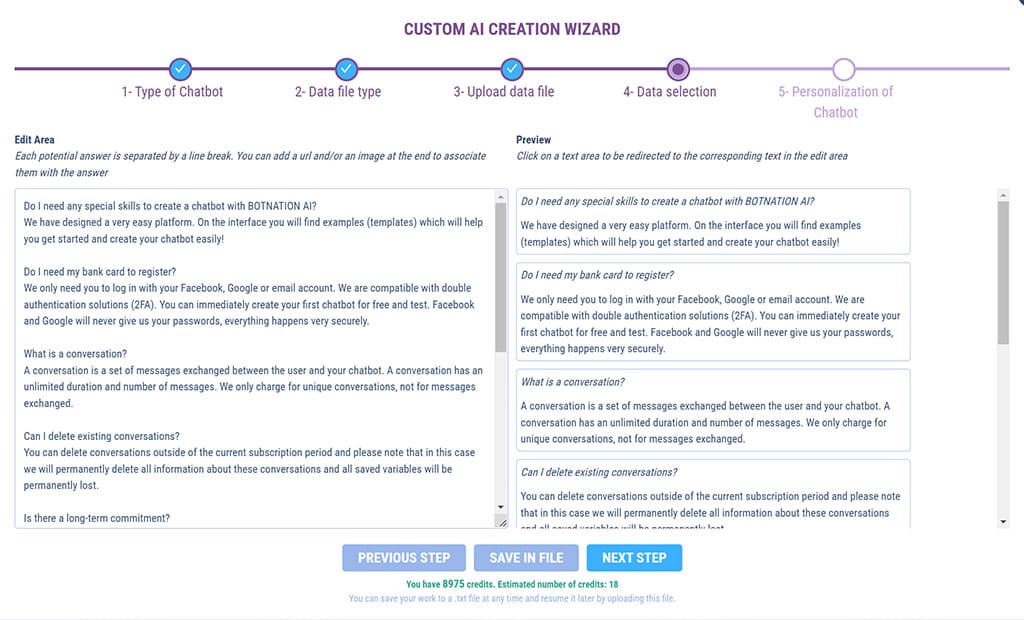Click the preview panel scrollbar thumb

(x=1003, y=270)
